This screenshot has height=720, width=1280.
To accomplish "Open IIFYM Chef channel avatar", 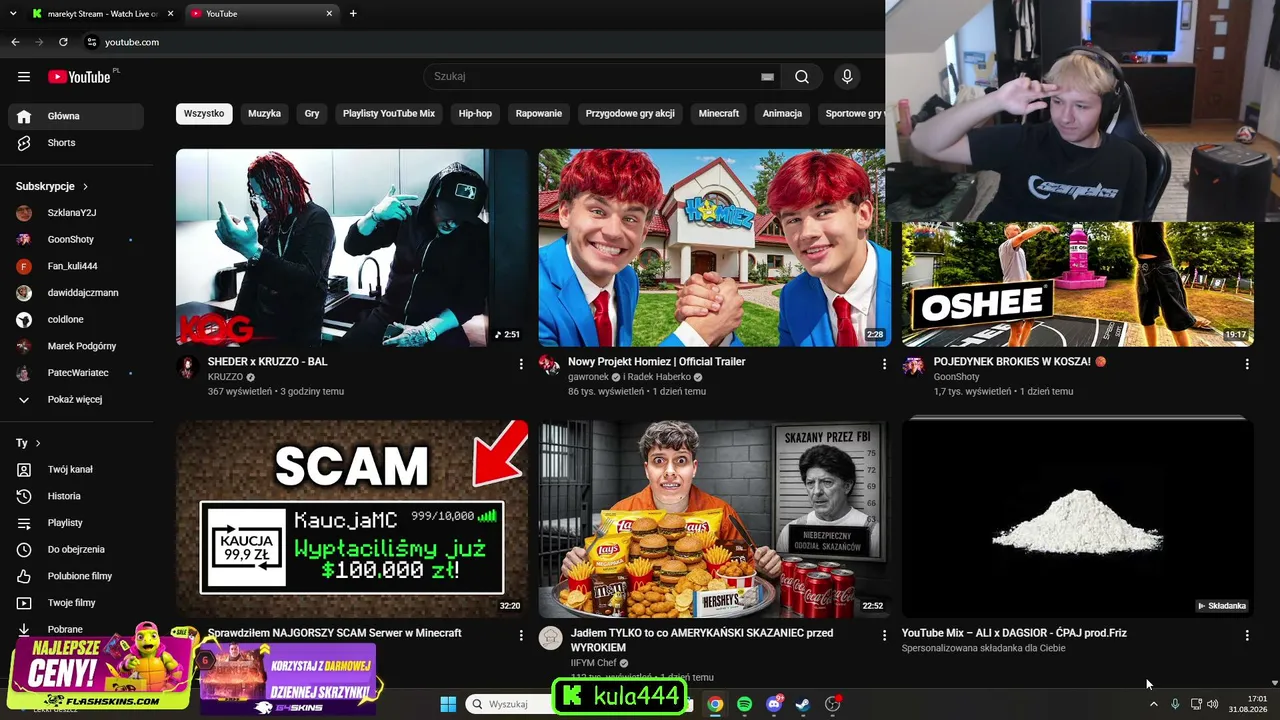I will [550, 637].
